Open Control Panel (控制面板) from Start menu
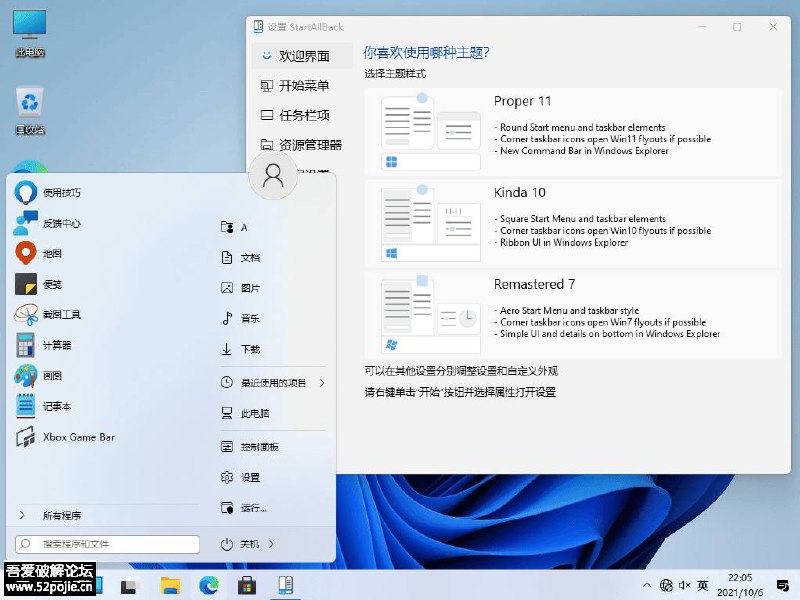Image resolution: width=800 pixels, height=600 pixels. pos(258,447)
